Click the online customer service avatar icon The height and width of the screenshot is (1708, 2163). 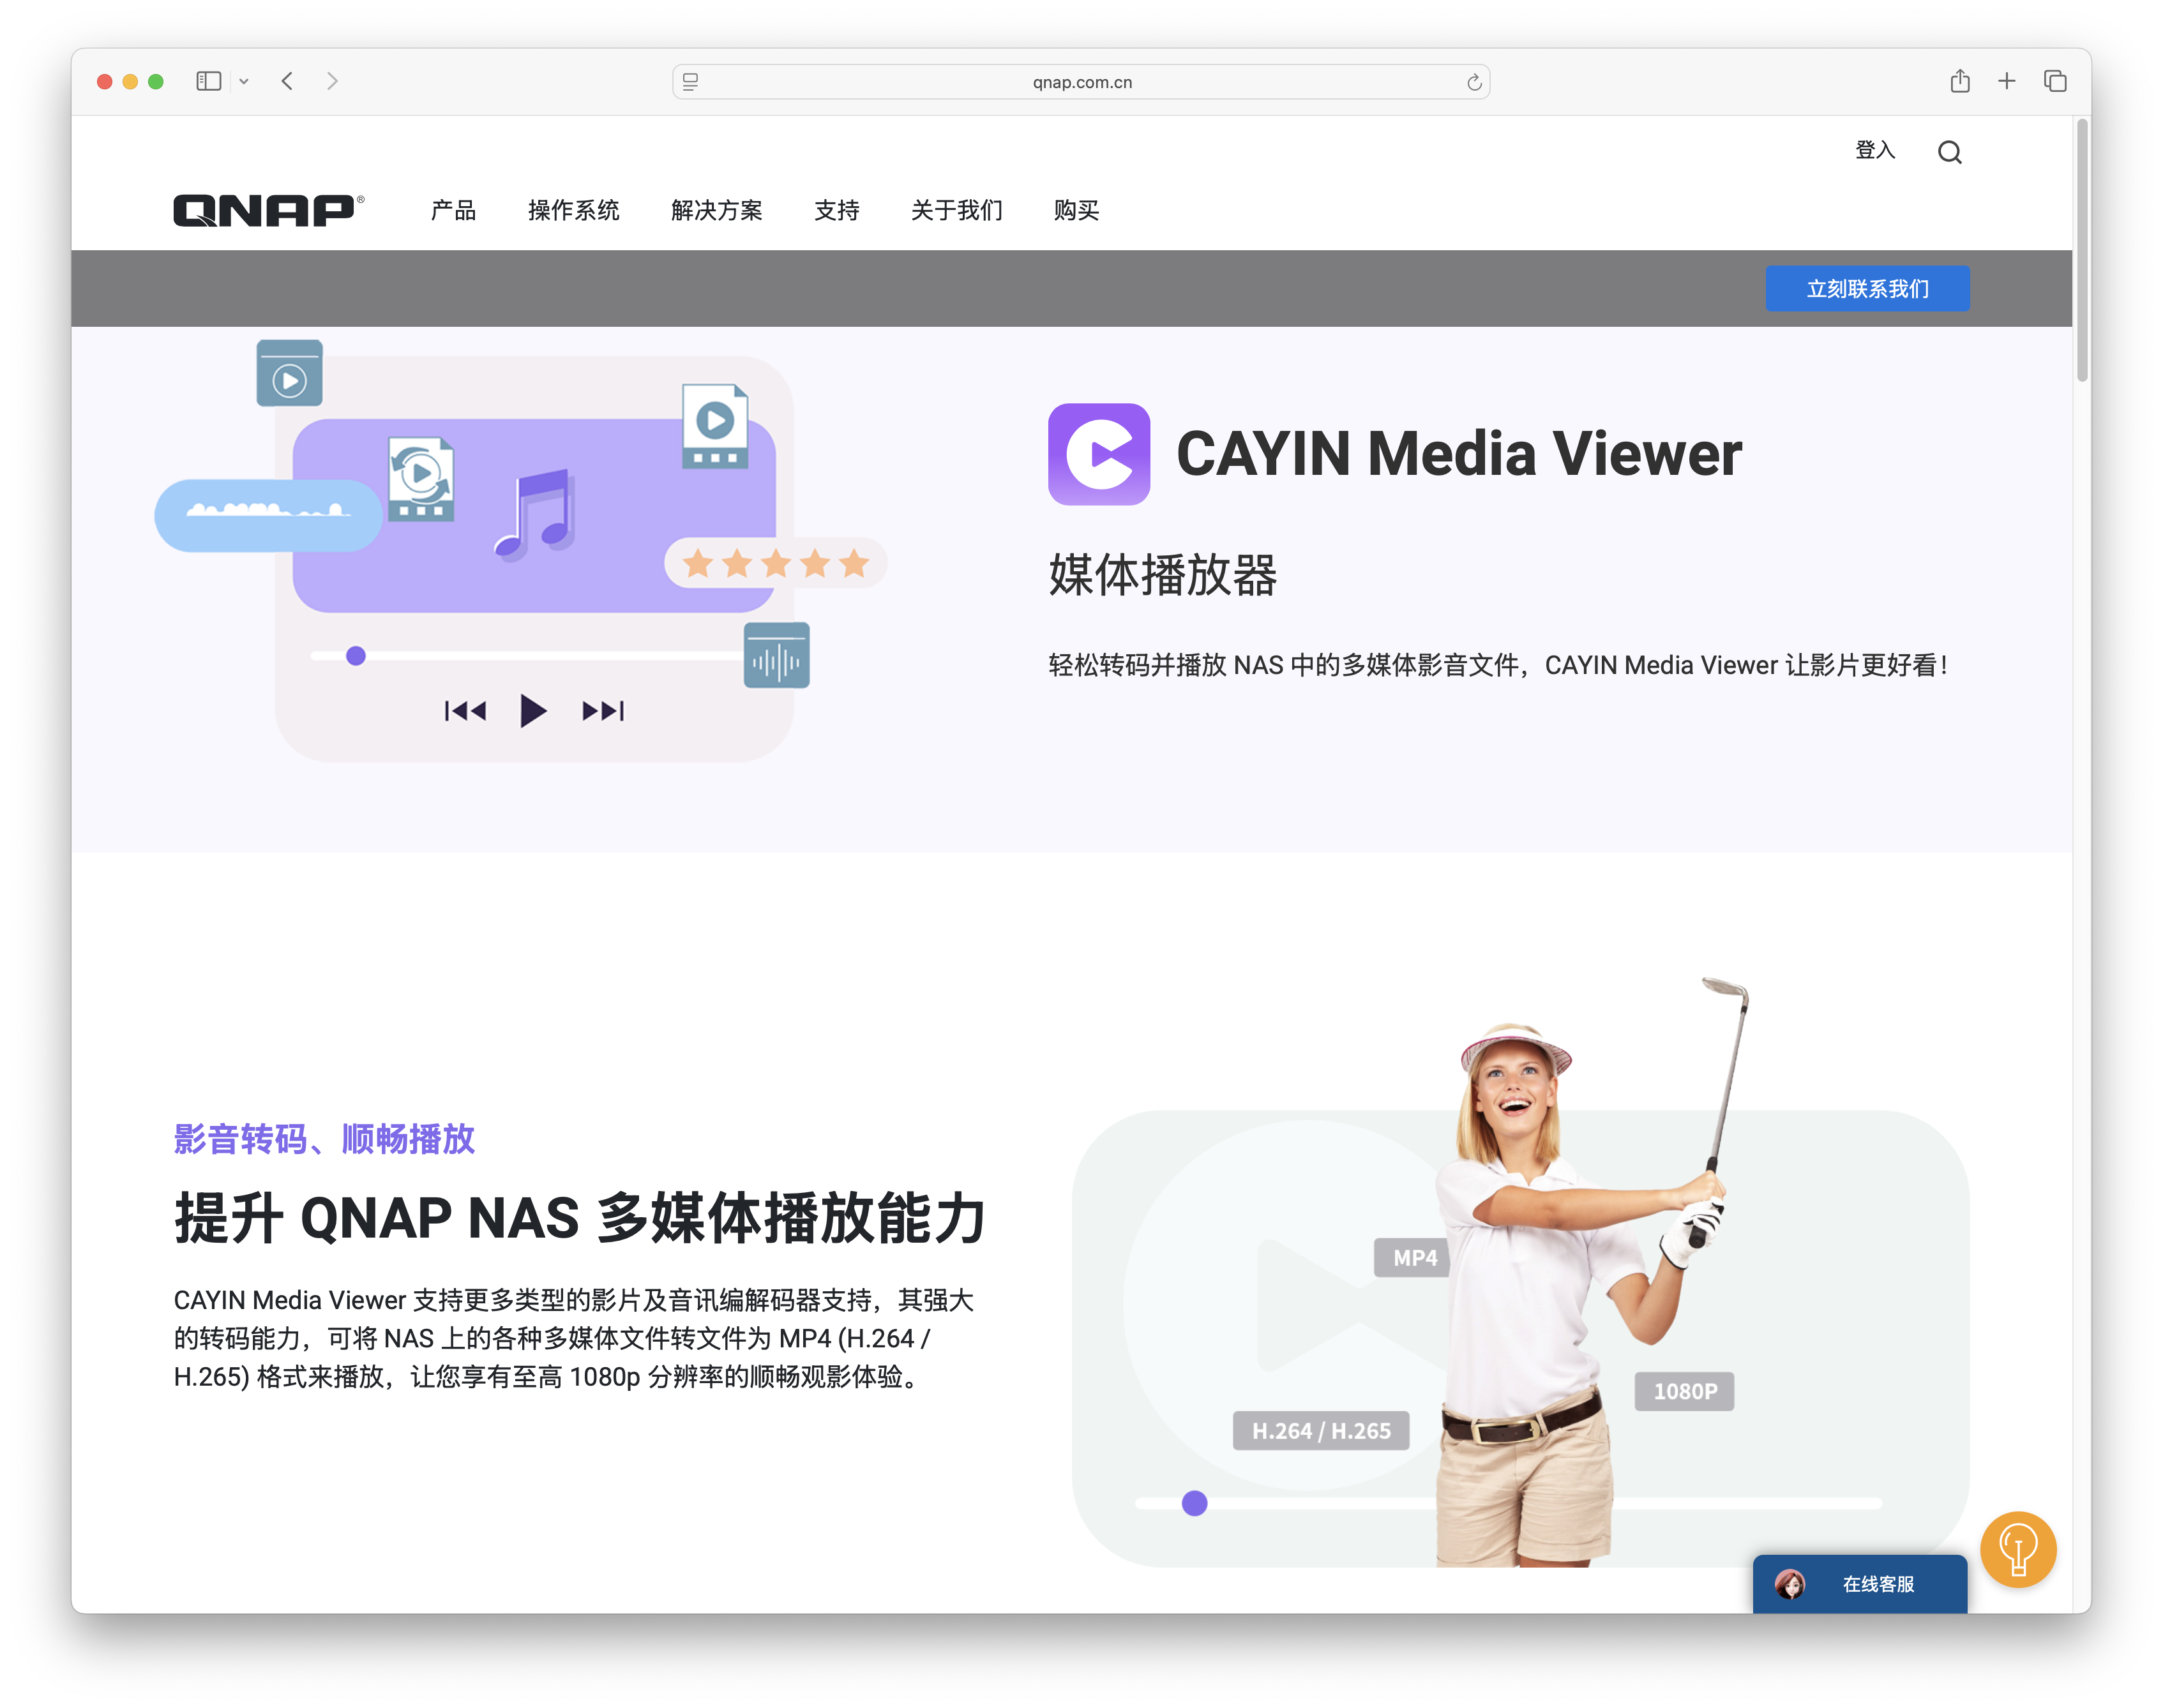1791,1584
